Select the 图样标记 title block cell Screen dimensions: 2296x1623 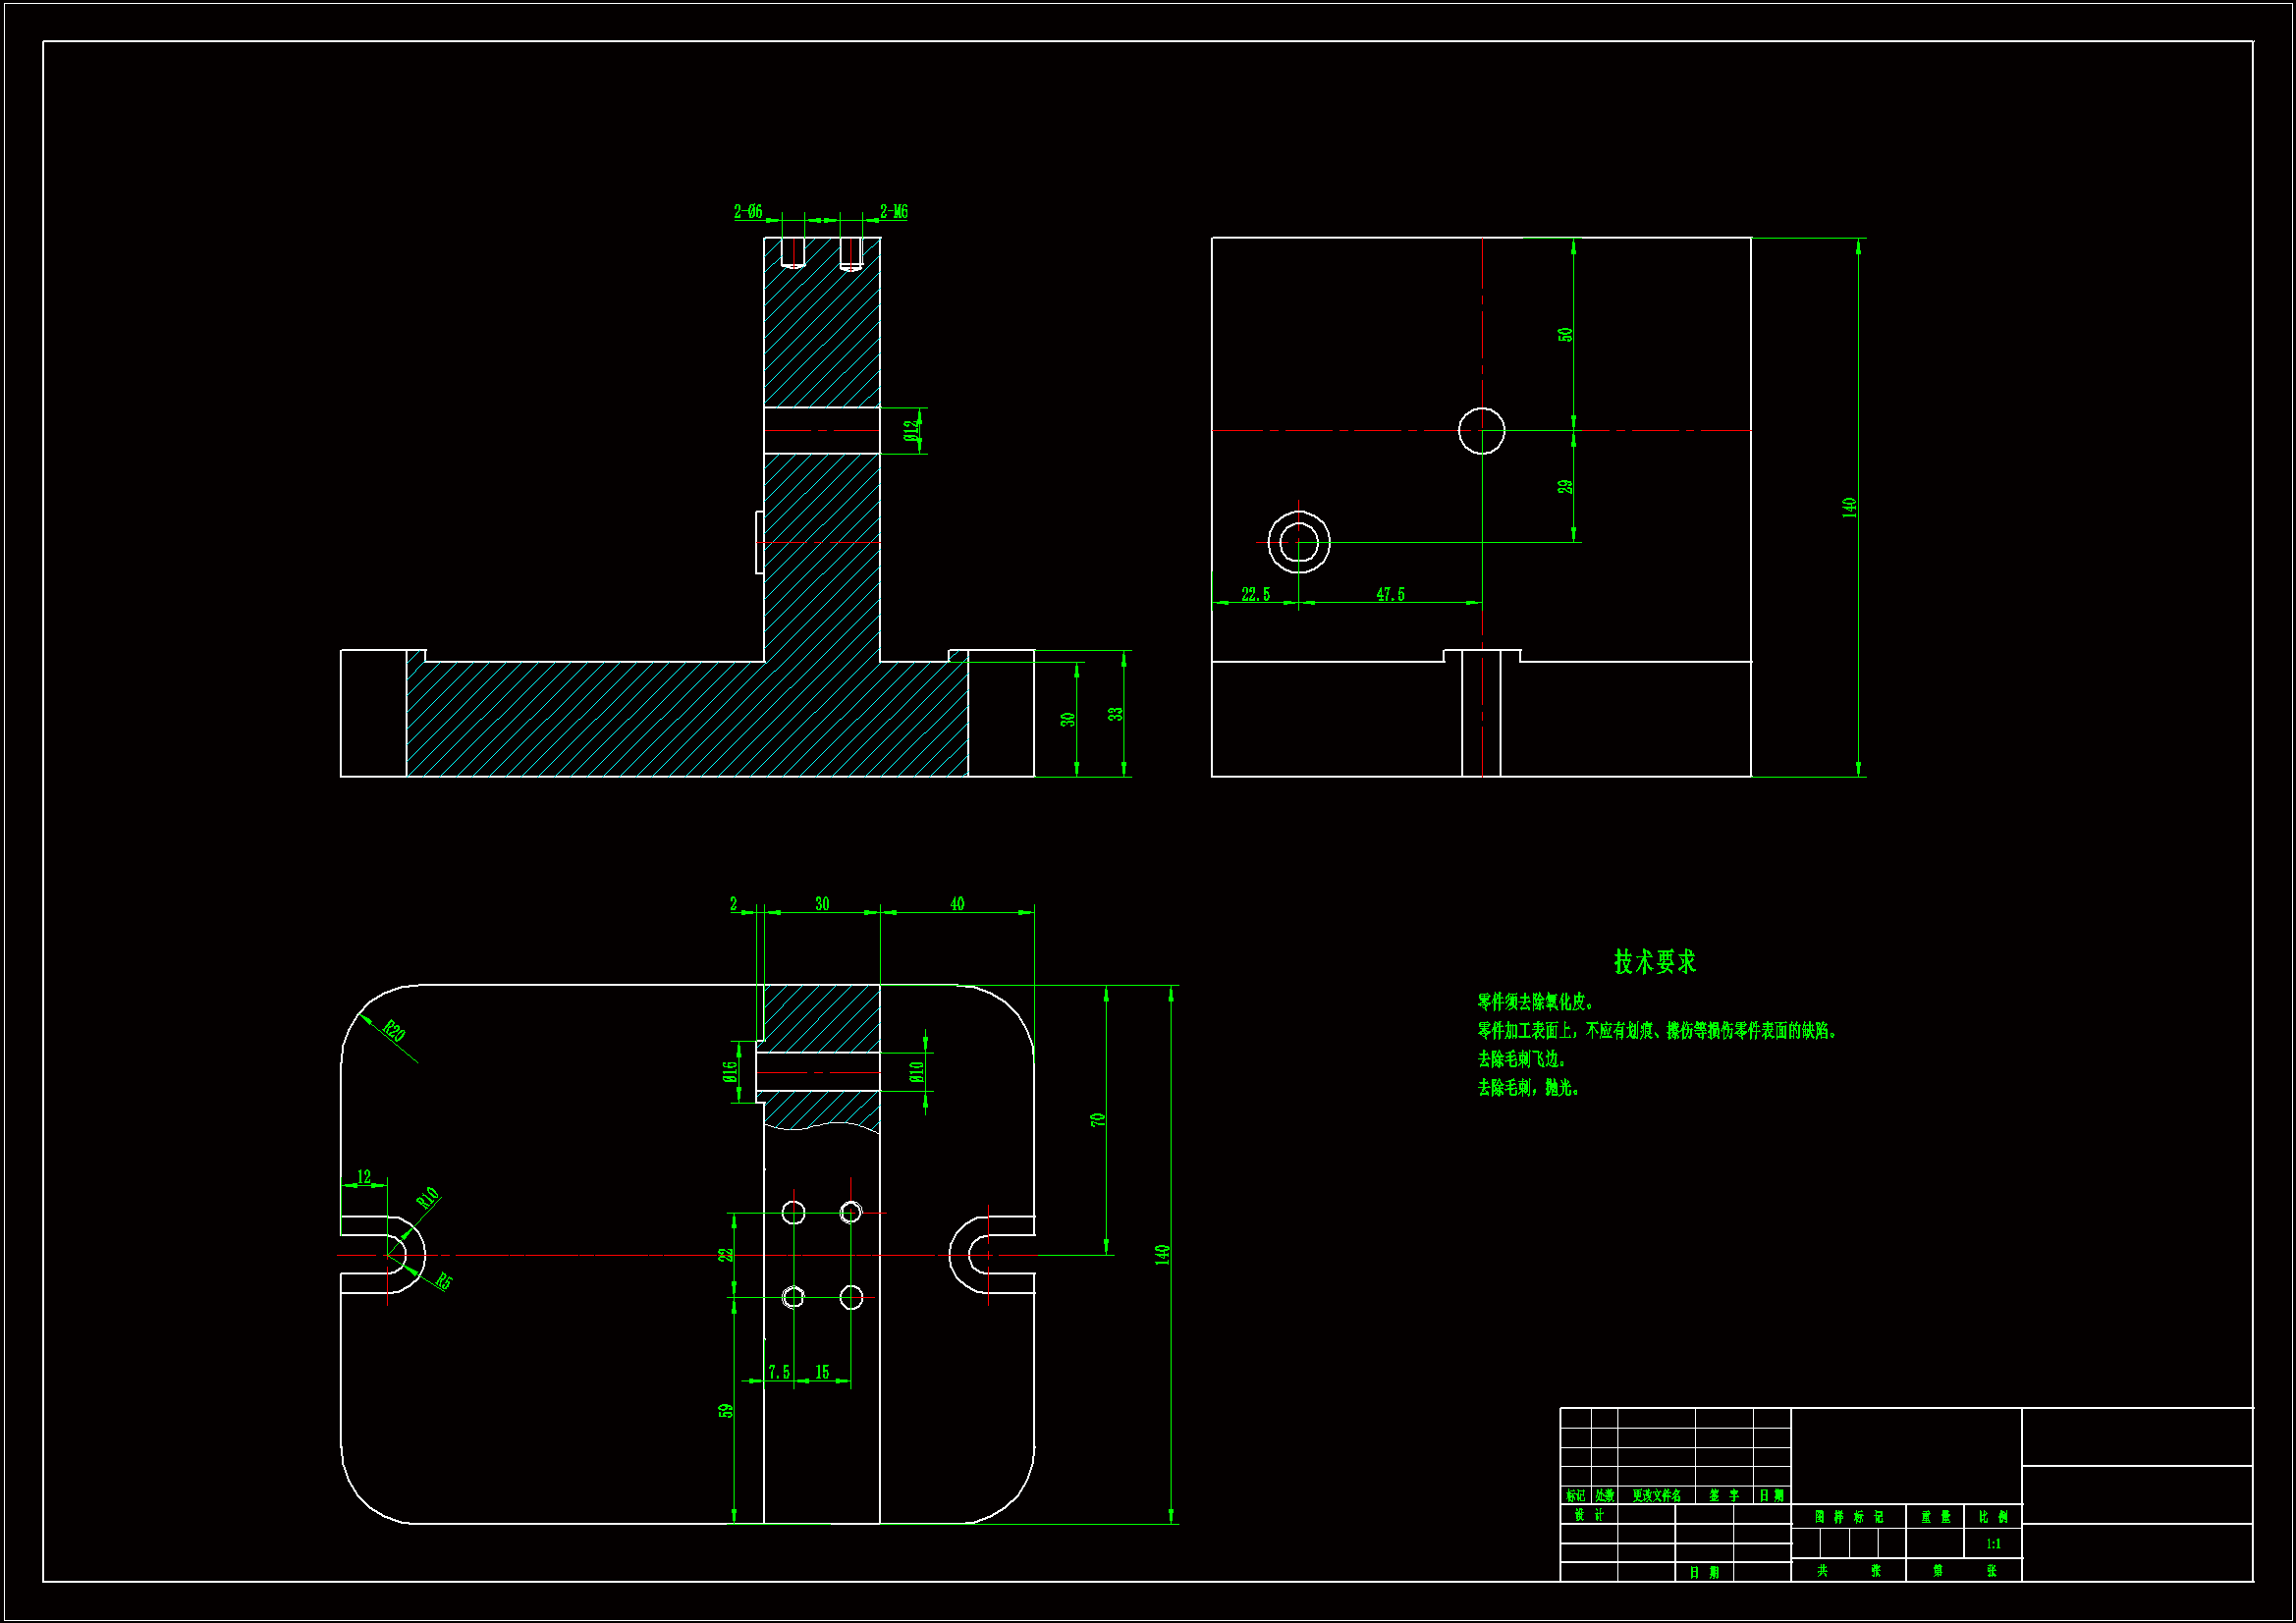tap(1848, 1517)
